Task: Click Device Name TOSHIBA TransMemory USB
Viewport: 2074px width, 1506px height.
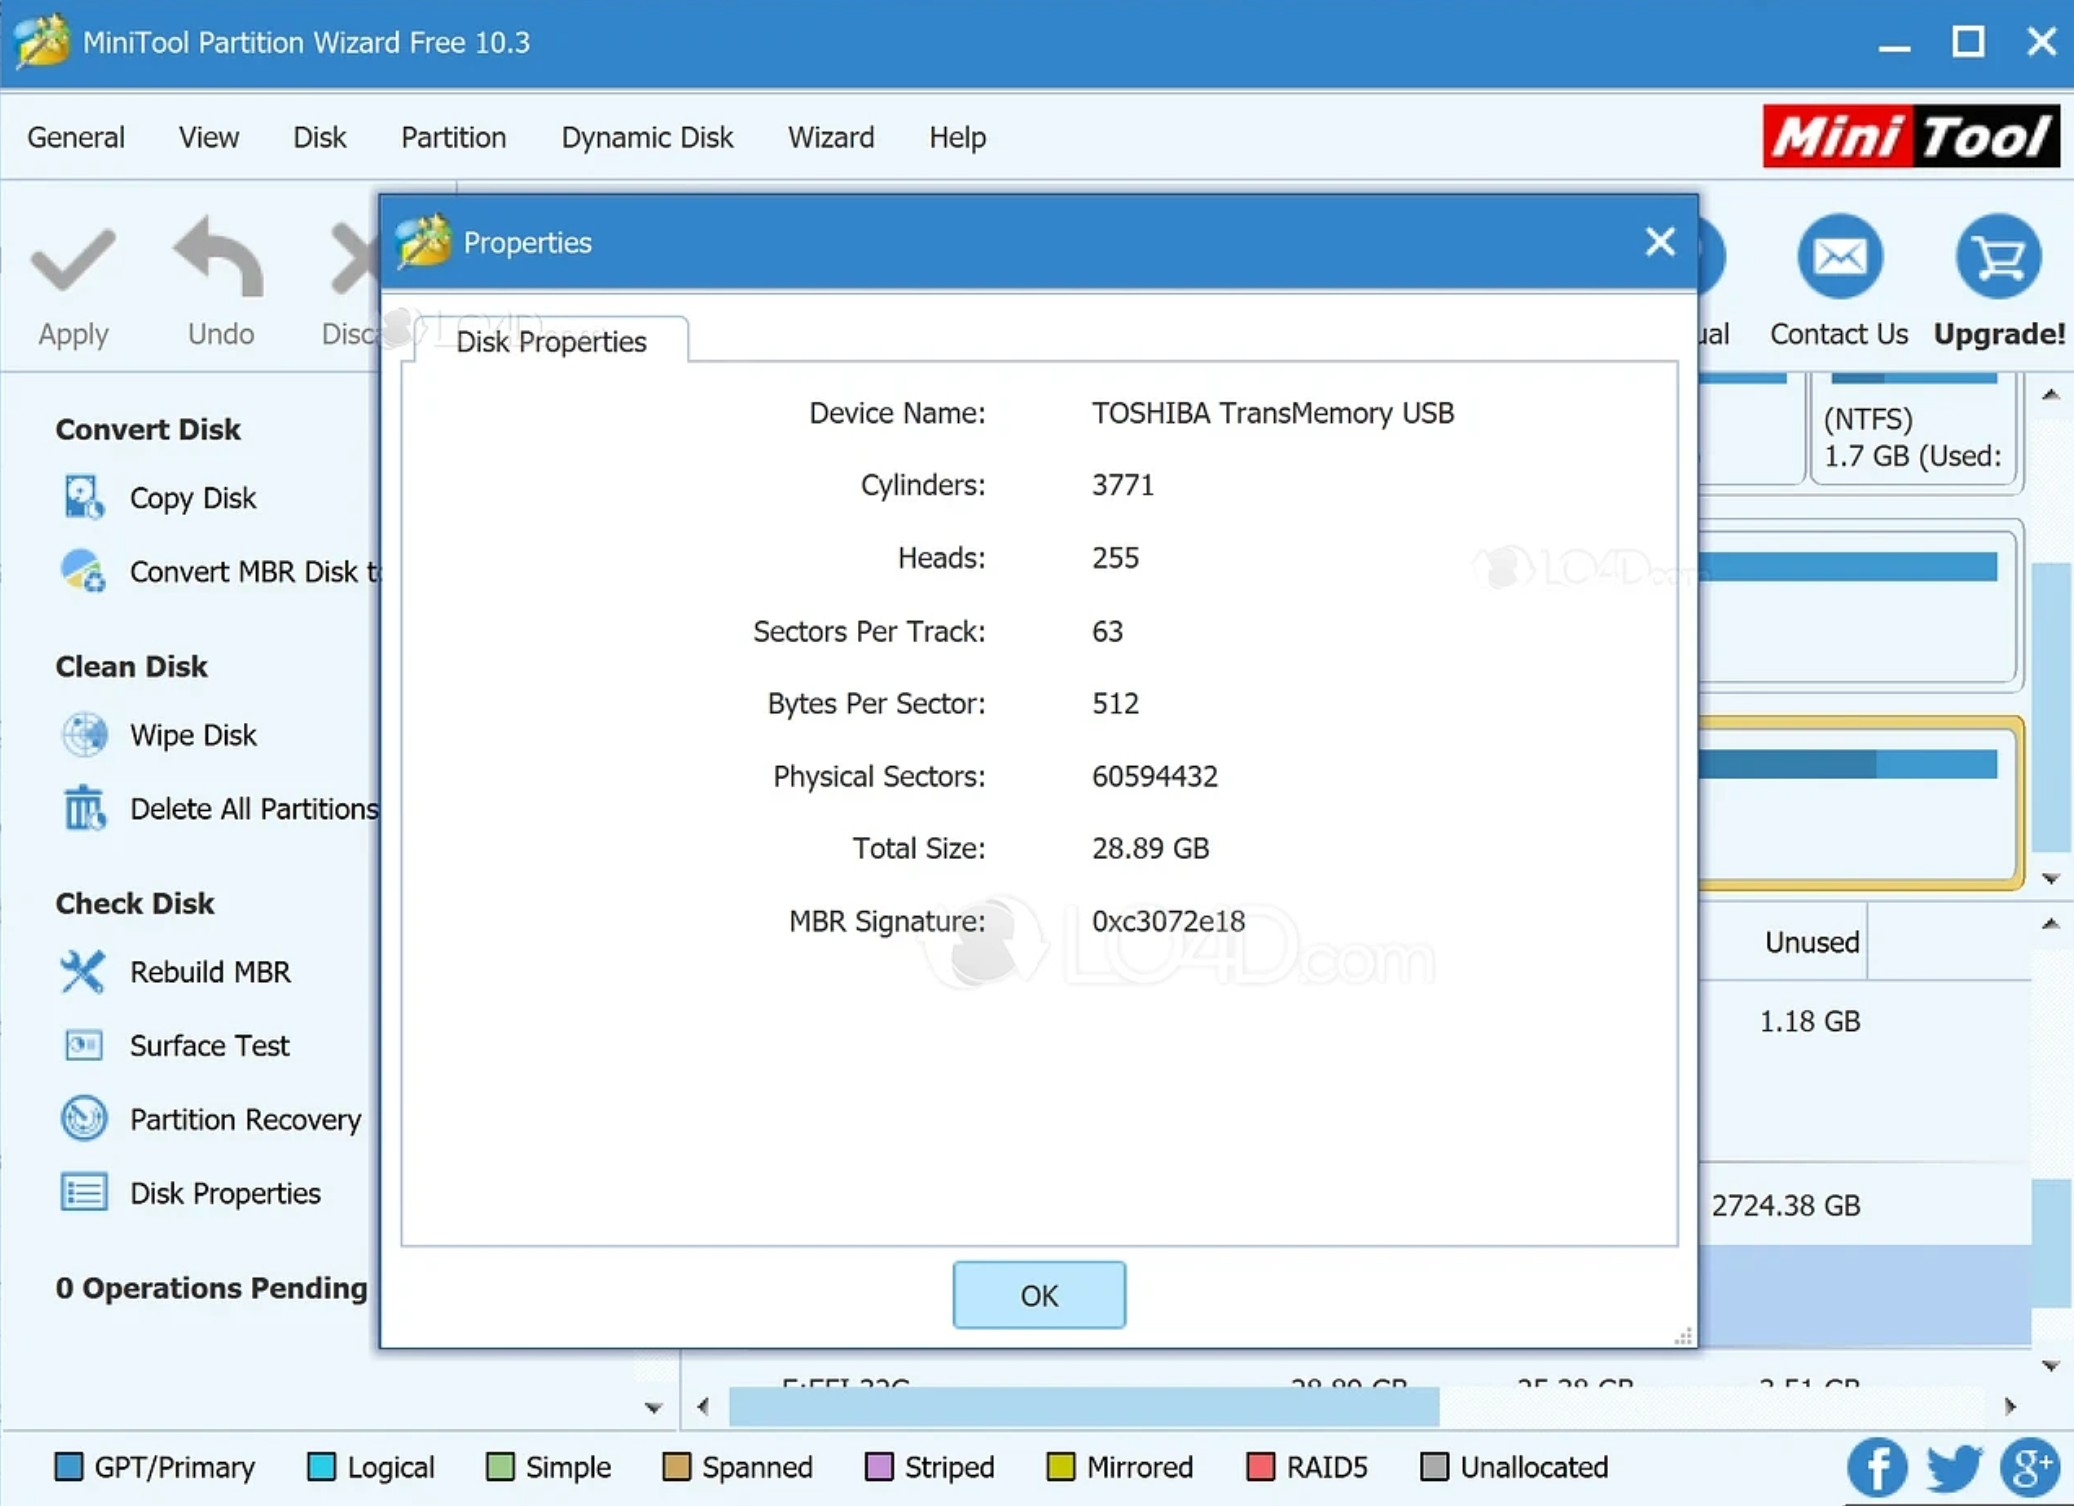Action: (x=1272, y=412)
